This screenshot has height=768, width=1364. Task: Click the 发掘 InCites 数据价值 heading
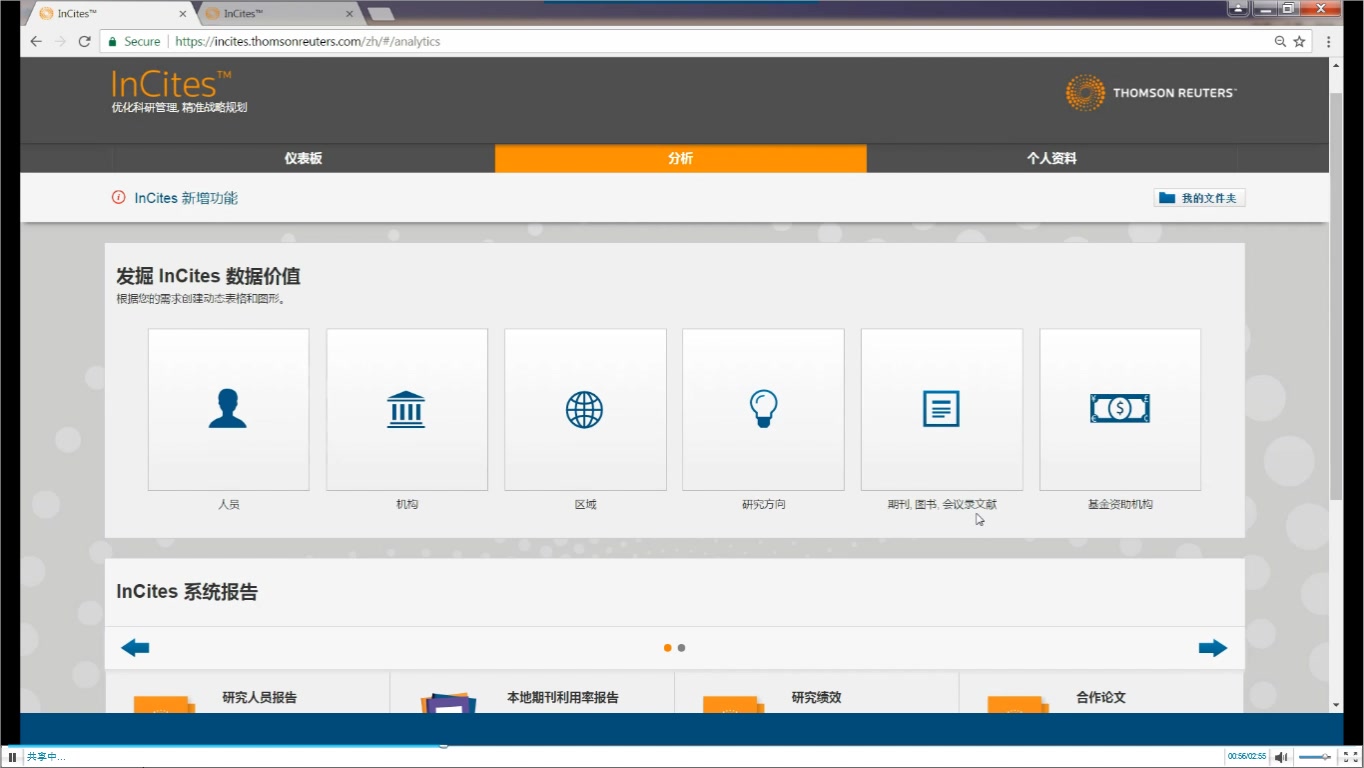208,277
